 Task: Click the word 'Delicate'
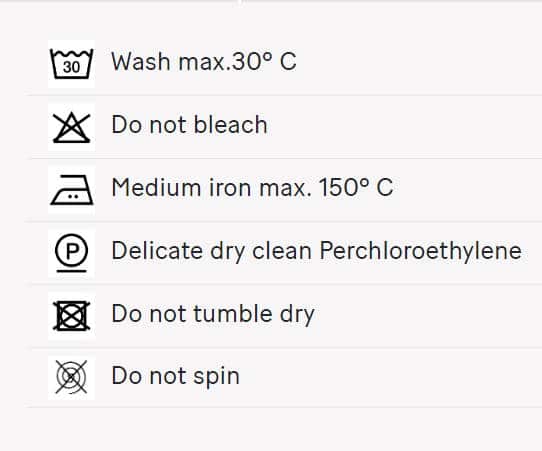(157, 251)
